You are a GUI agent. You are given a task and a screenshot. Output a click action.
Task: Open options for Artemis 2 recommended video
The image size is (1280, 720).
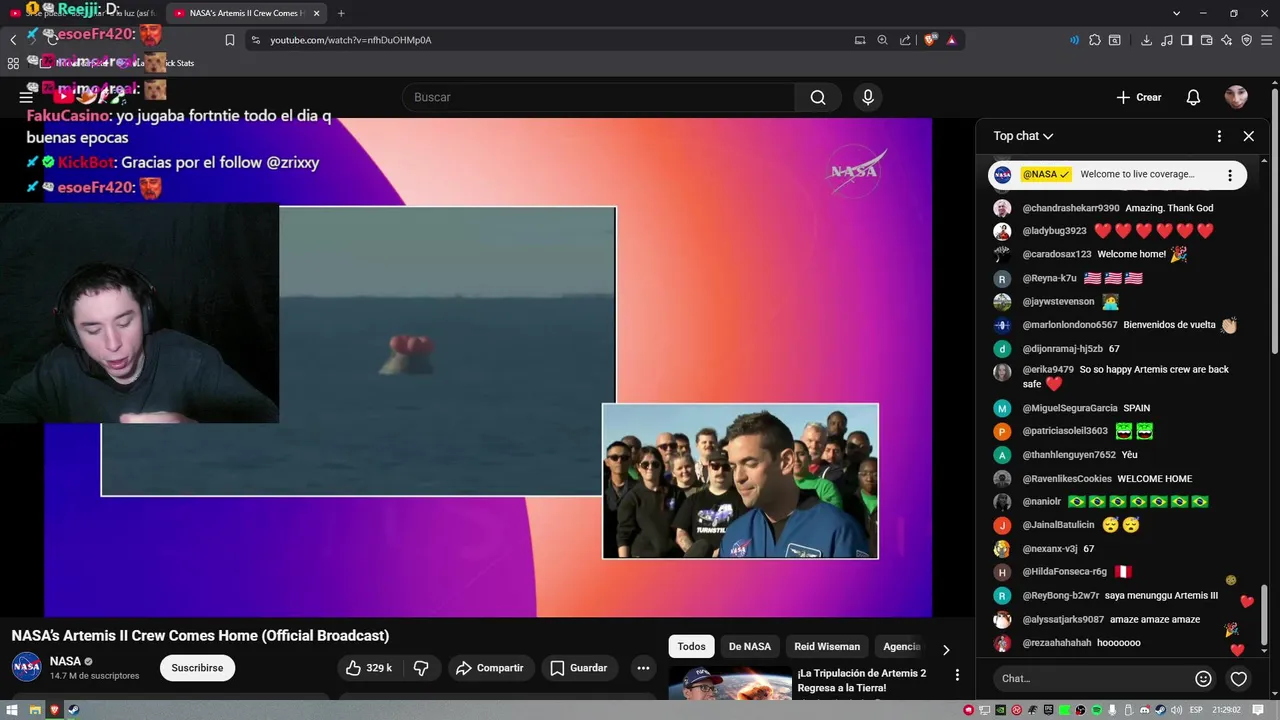[x=957, y=676]
